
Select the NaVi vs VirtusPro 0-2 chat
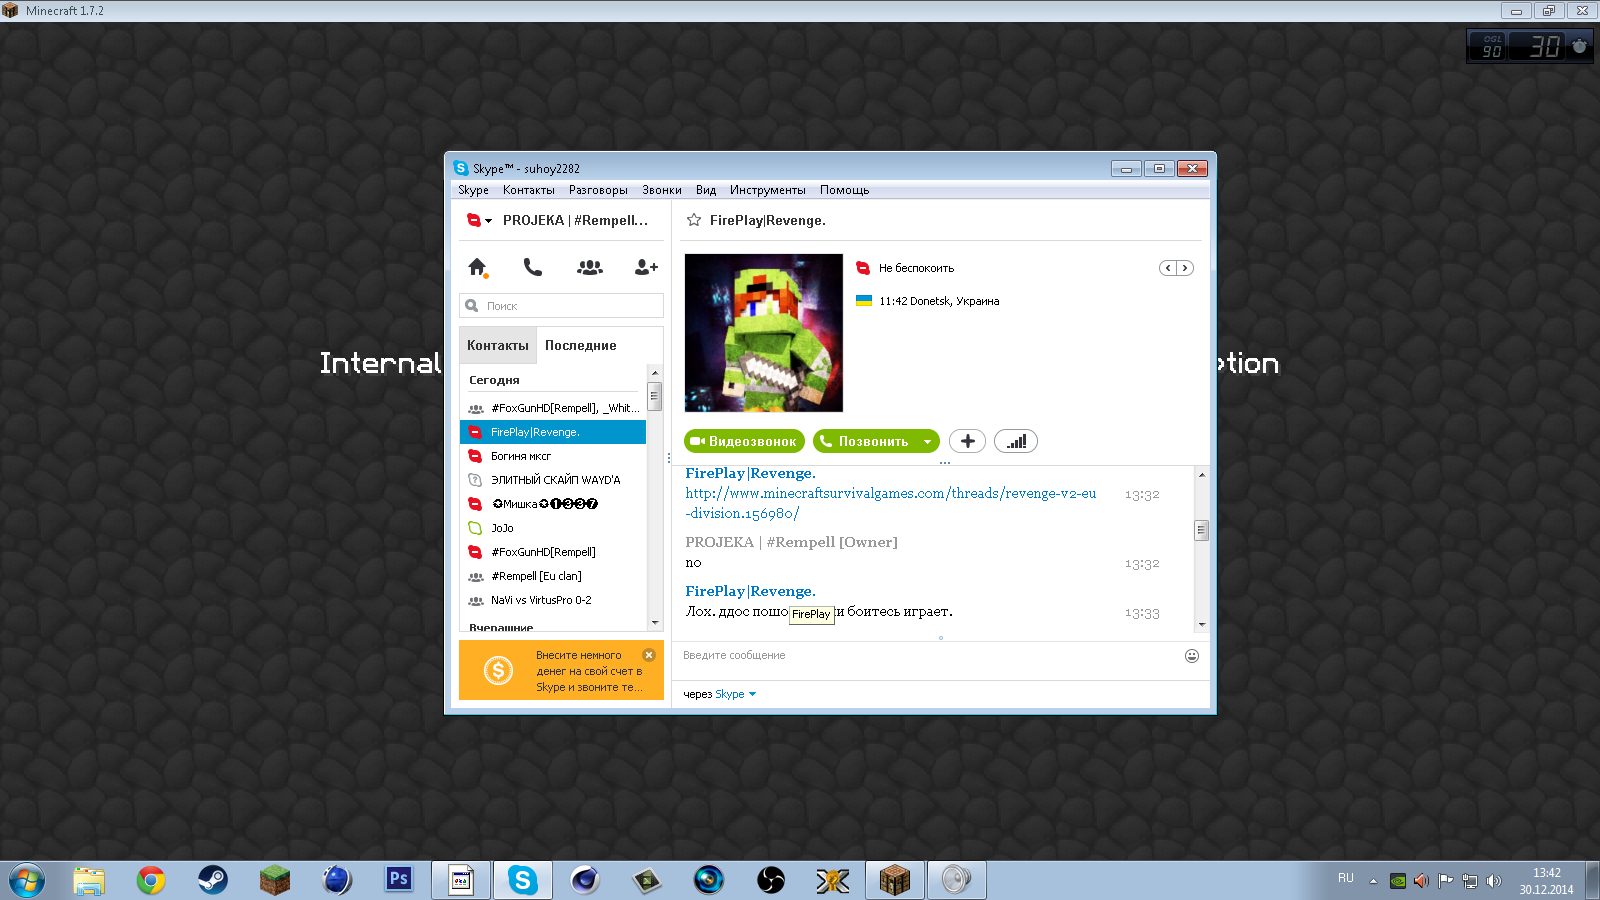[553, 600]
